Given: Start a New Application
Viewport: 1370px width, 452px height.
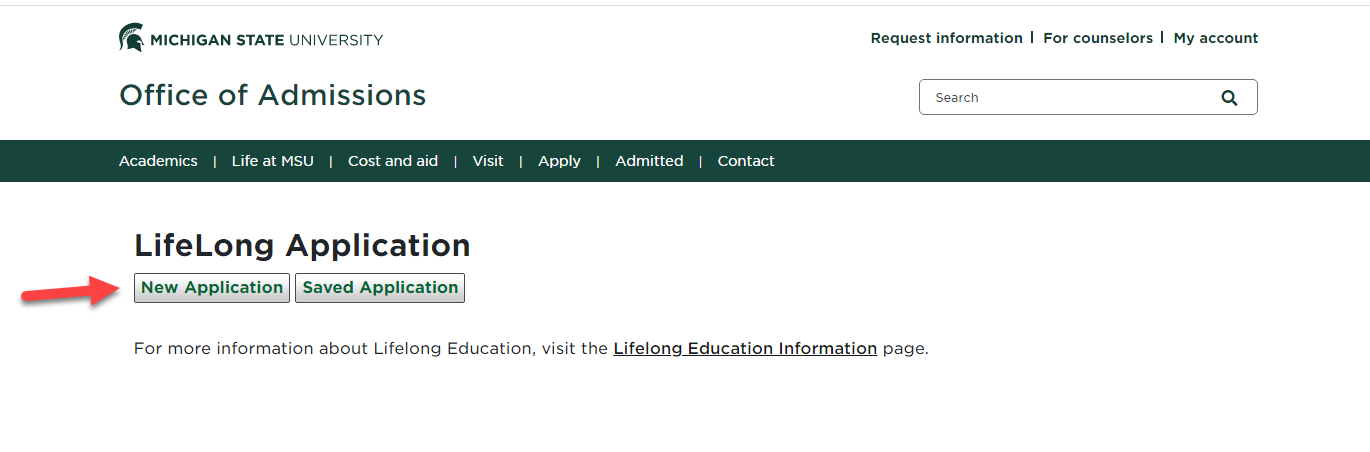Looking at the screenshot, I should coord(212,288).
